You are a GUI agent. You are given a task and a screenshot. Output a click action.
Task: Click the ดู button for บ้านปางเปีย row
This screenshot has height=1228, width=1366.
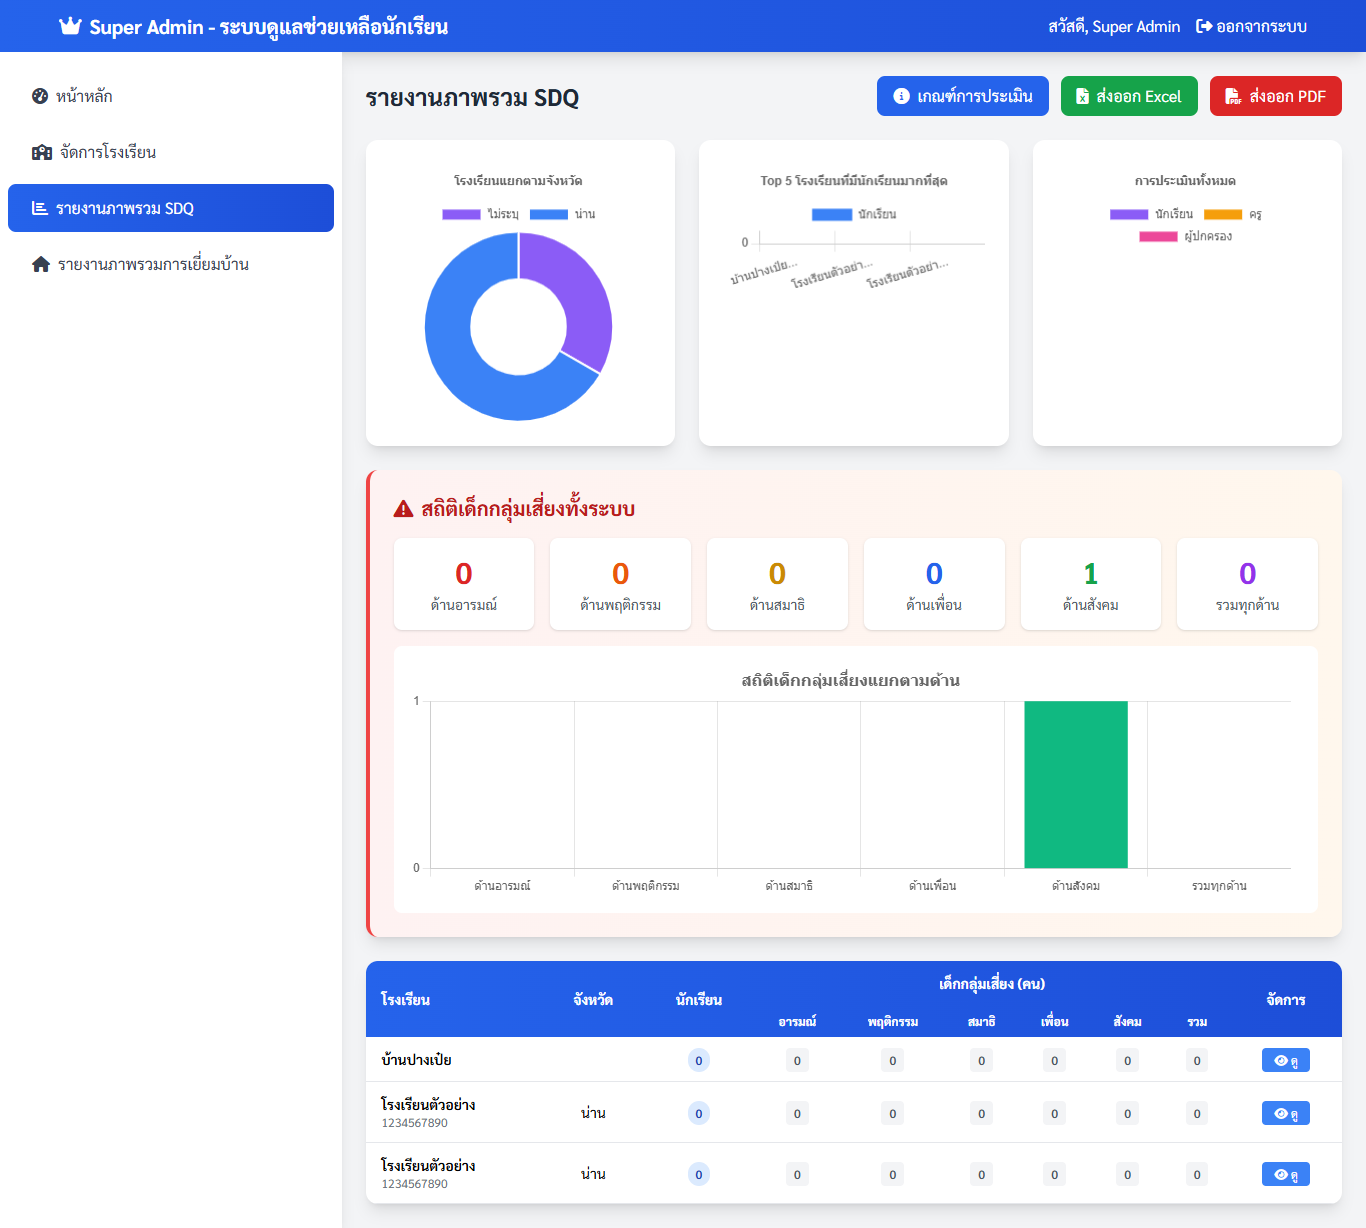[x=1285, y=1059]
